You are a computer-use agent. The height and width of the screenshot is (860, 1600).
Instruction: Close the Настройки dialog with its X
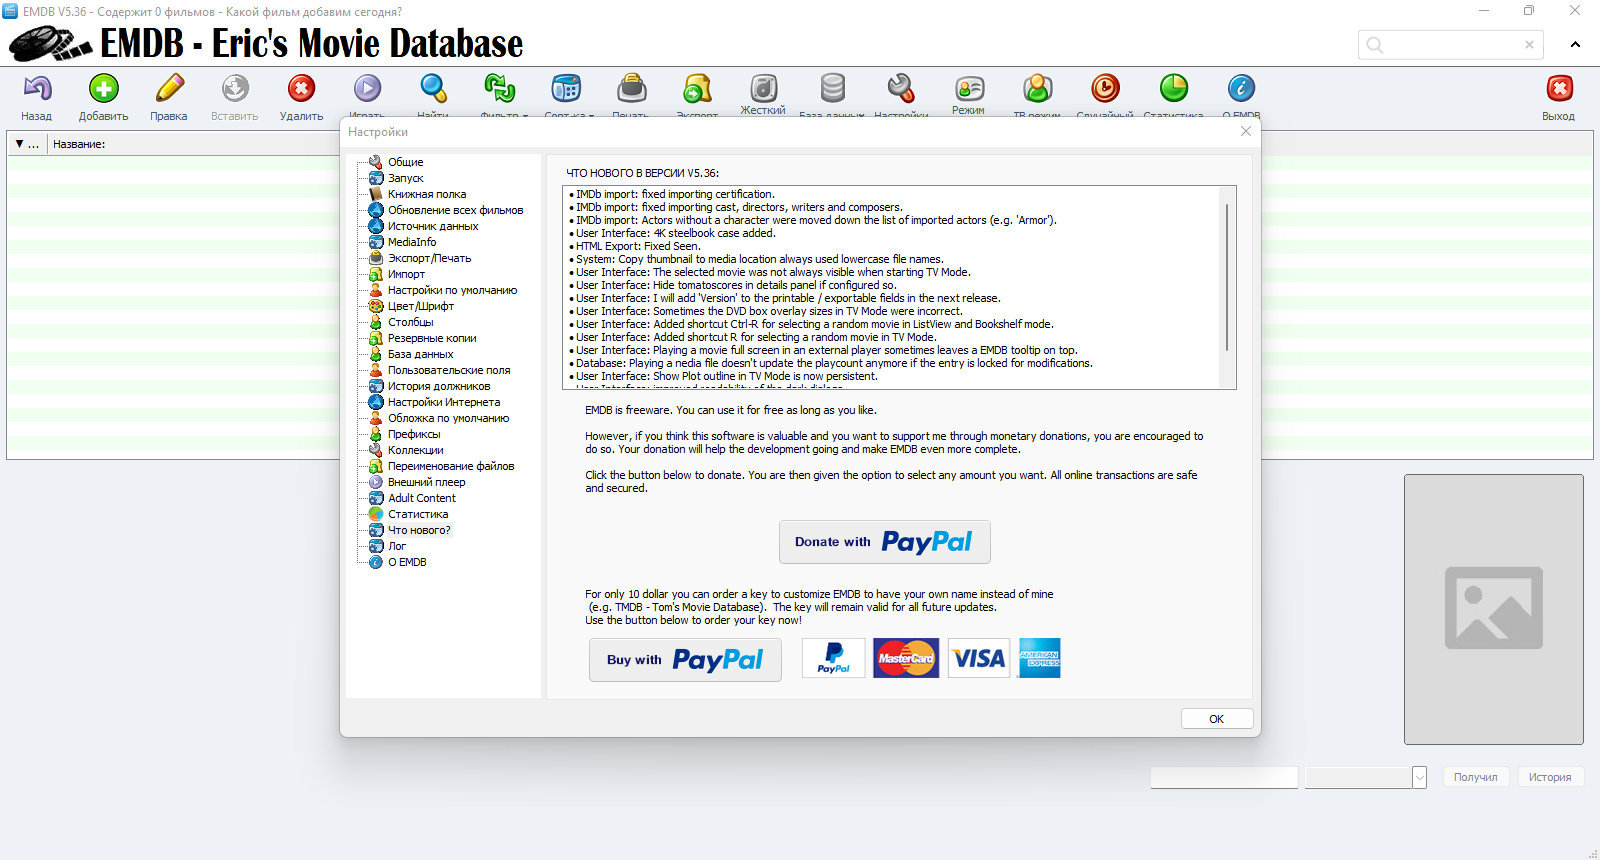(x=1246, y=131)
